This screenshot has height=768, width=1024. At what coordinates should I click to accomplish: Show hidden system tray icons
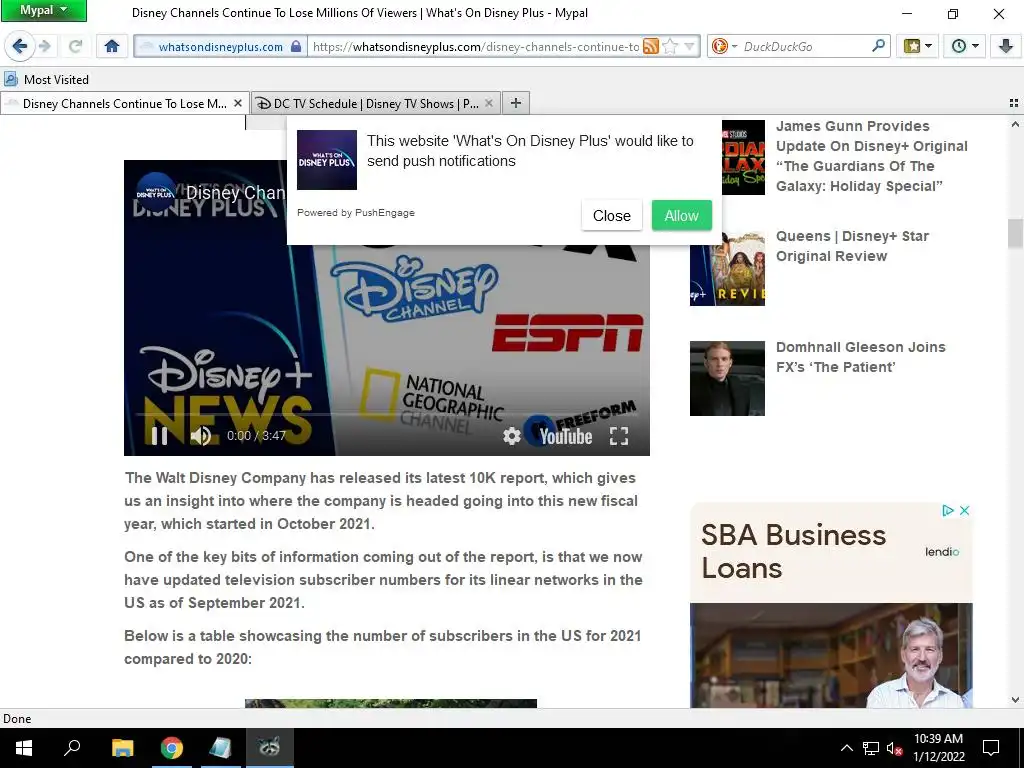pos(846,748)
